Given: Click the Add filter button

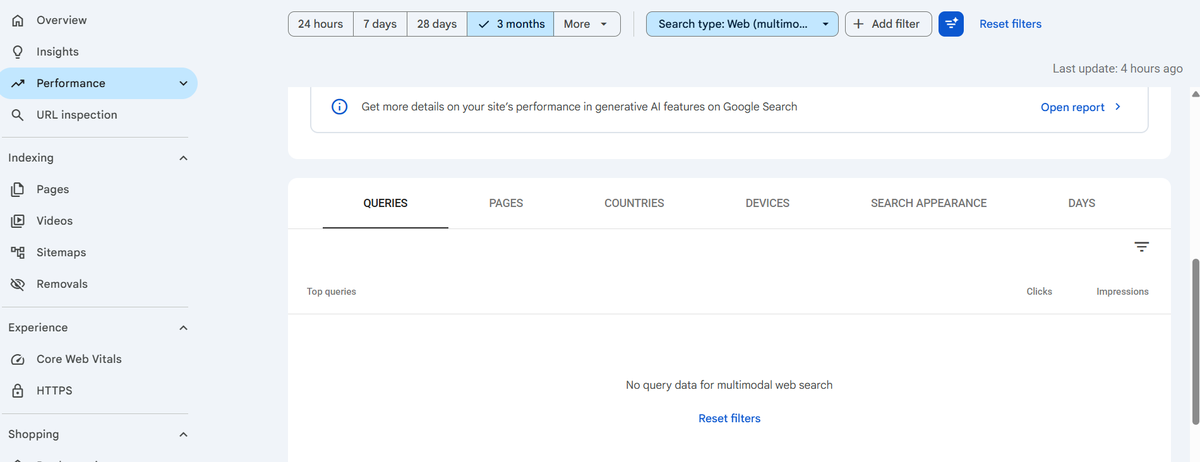Looking at the screenshot, I should 889,24.
